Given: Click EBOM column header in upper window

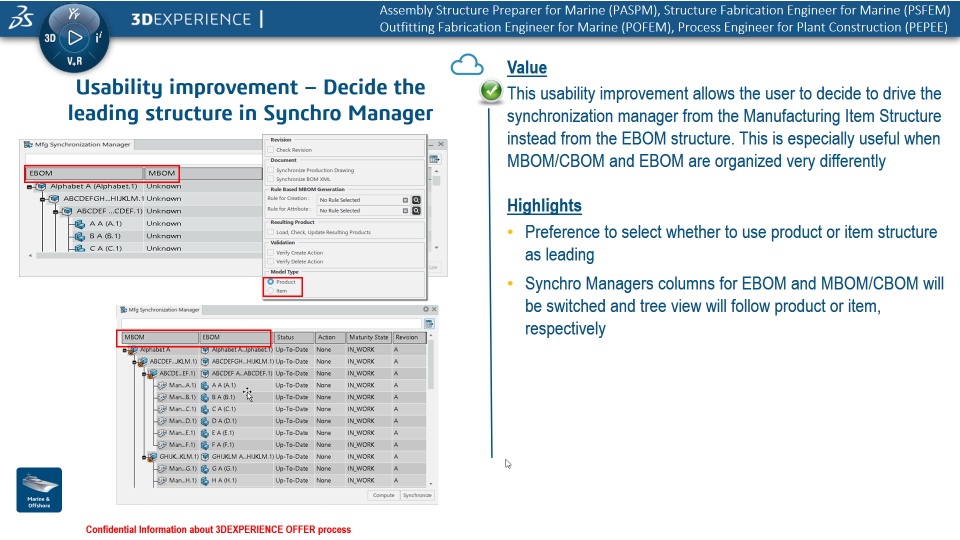Looking at the screenshot, I should tap(84, 173).
